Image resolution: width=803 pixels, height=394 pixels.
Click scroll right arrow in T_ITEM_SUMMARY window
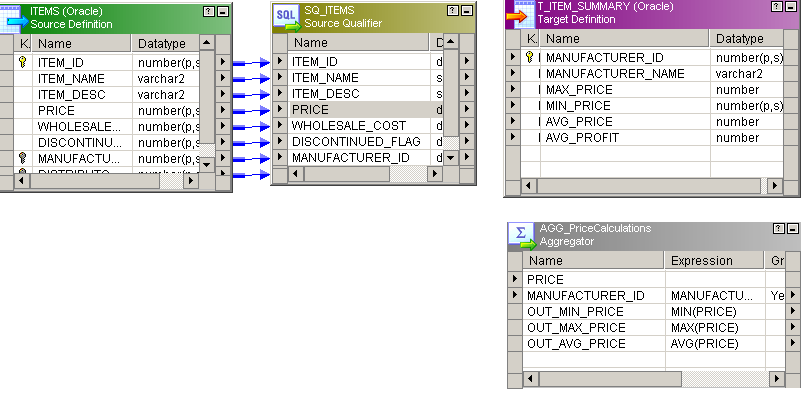775,185
